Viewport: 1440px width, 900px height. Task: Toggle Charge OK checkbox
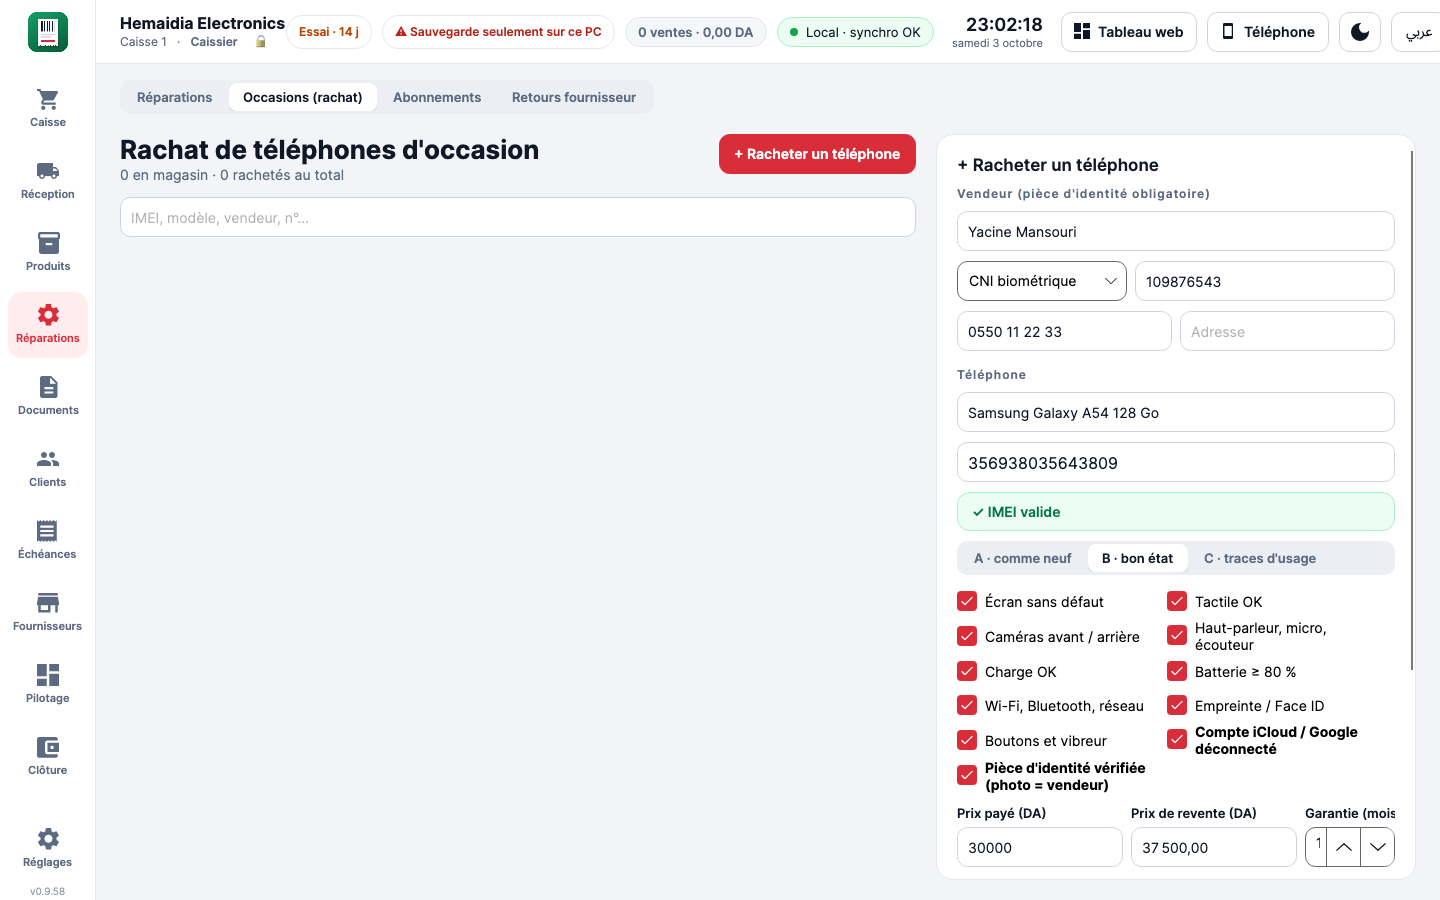point(967,671)
